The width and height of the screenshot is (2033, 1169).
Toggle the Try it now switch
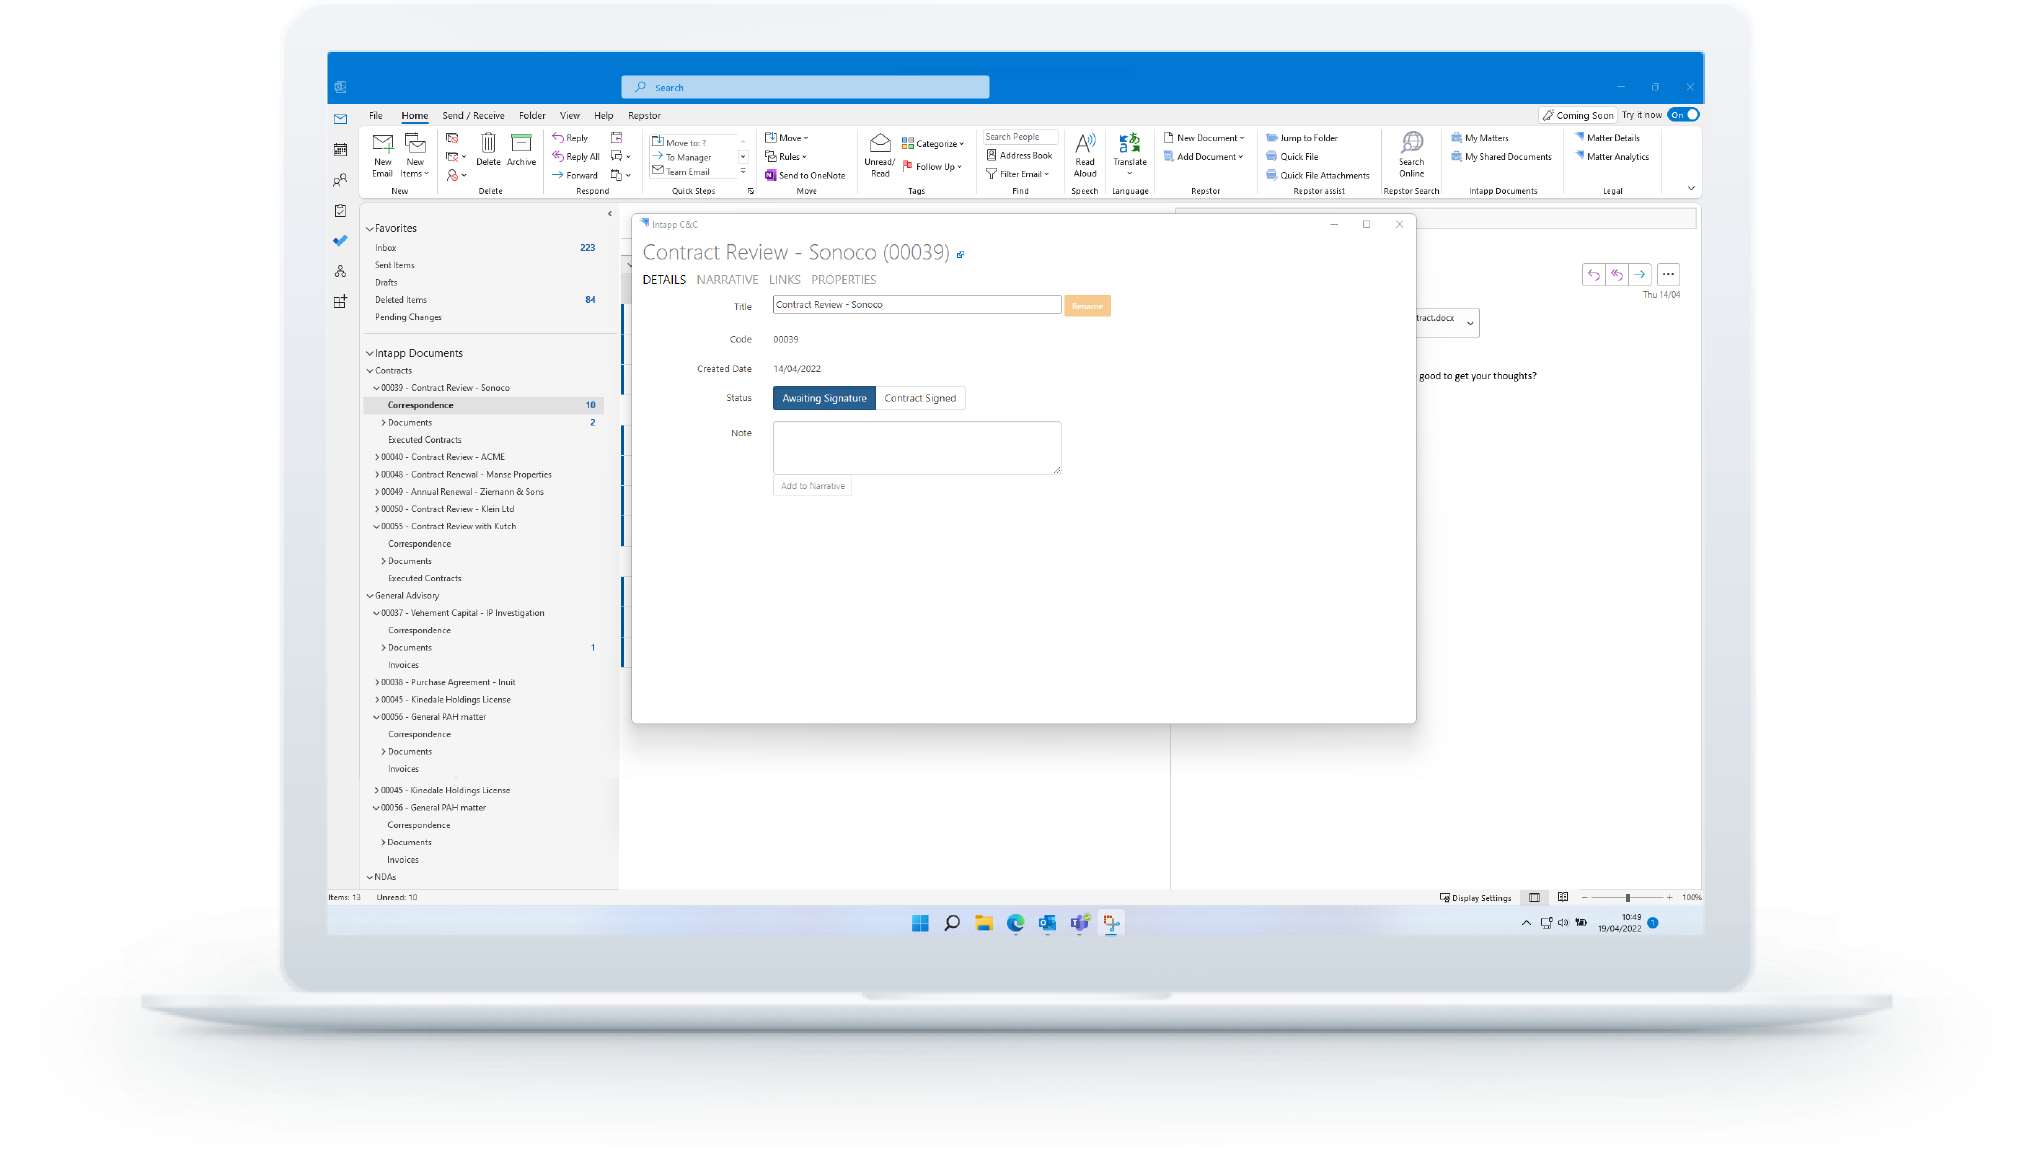click(x=1683, y=115)
